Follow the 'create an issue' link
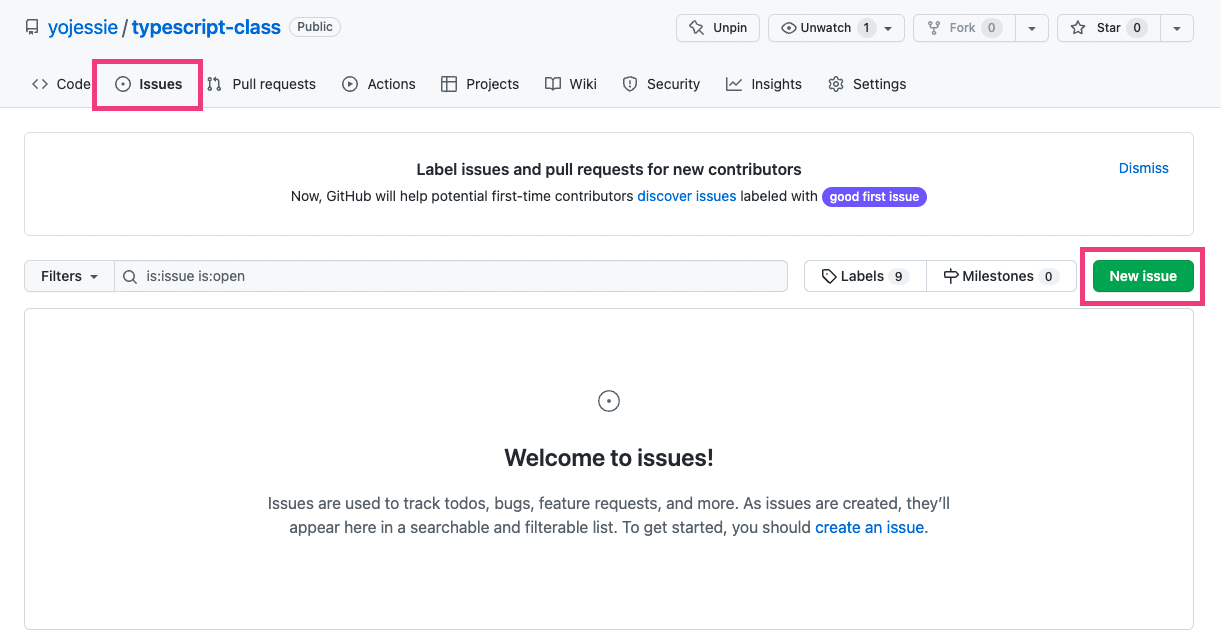The height and width of the screenshot is (642, 1221). pyautogui.click(x=869, y=527)
